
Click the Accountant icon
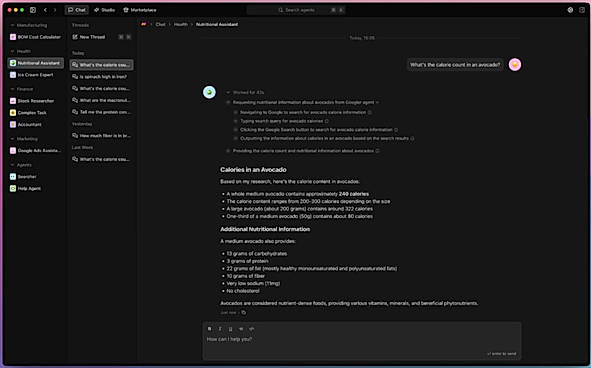click(x=13, y=124)
